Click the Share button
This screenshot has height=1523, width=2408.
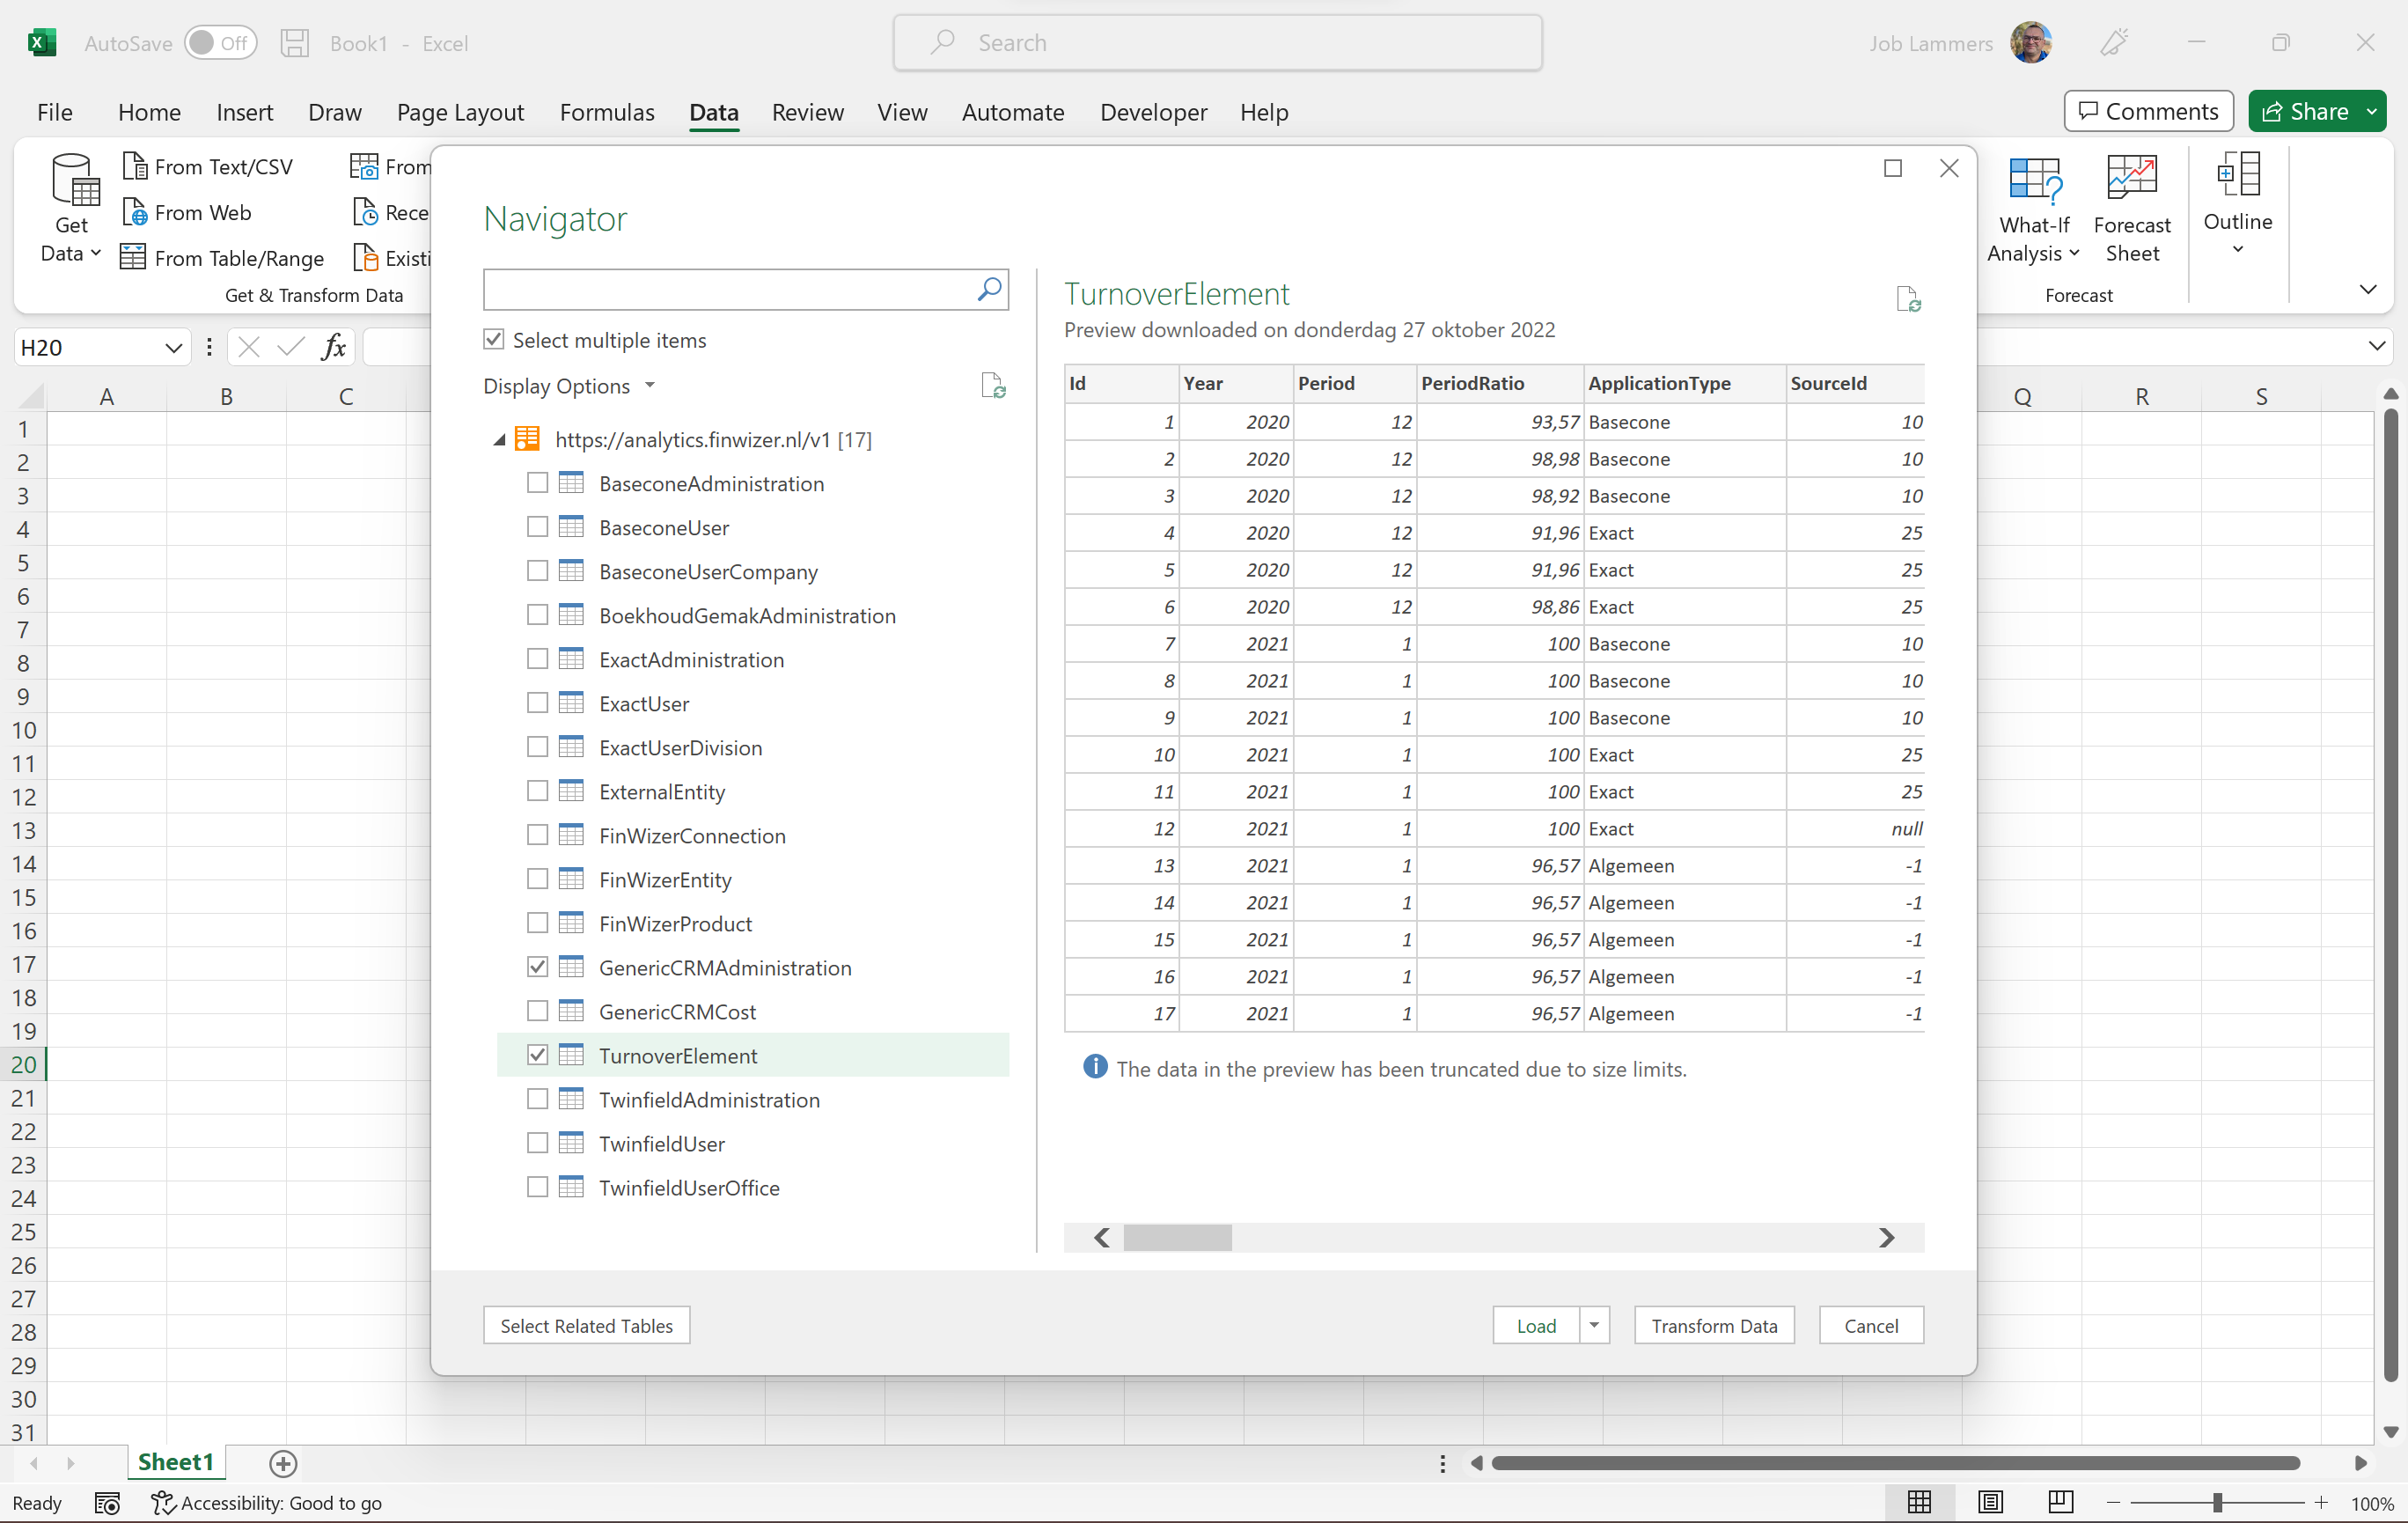pyautogui.click(x=2304, y=111)
